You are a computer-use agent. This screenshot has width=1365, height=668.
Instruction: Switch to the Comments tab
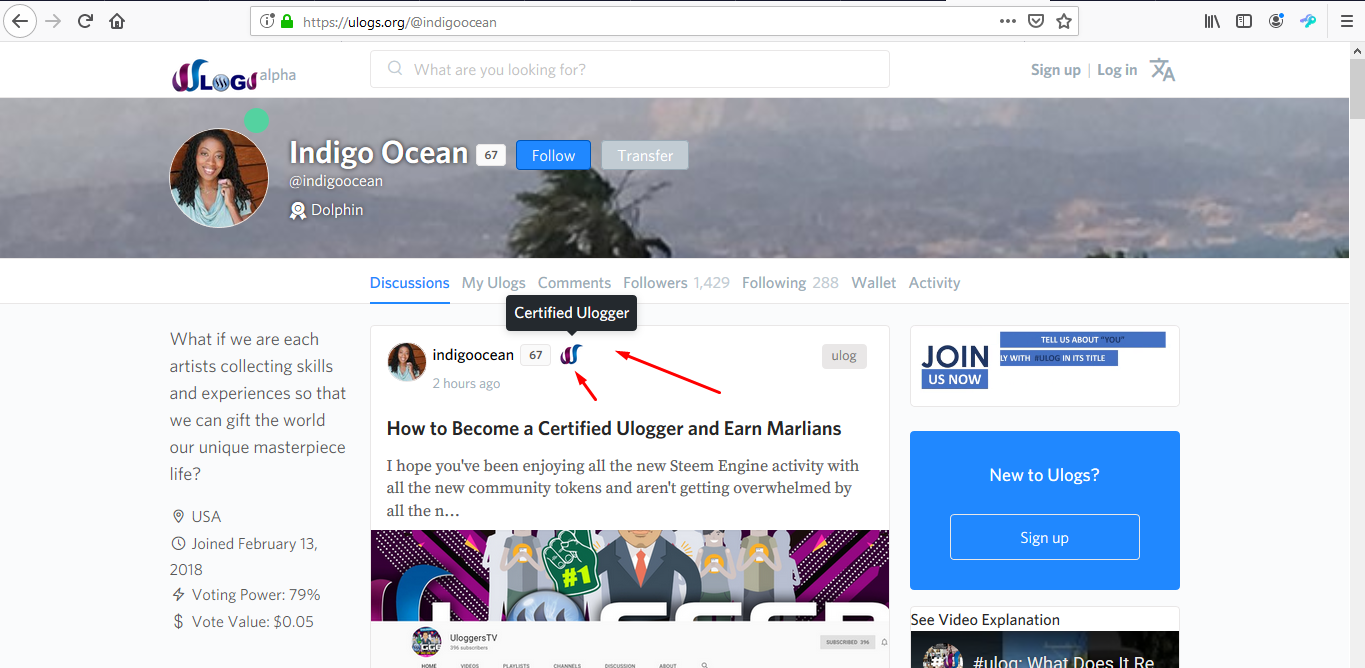(x=574, y=283)
